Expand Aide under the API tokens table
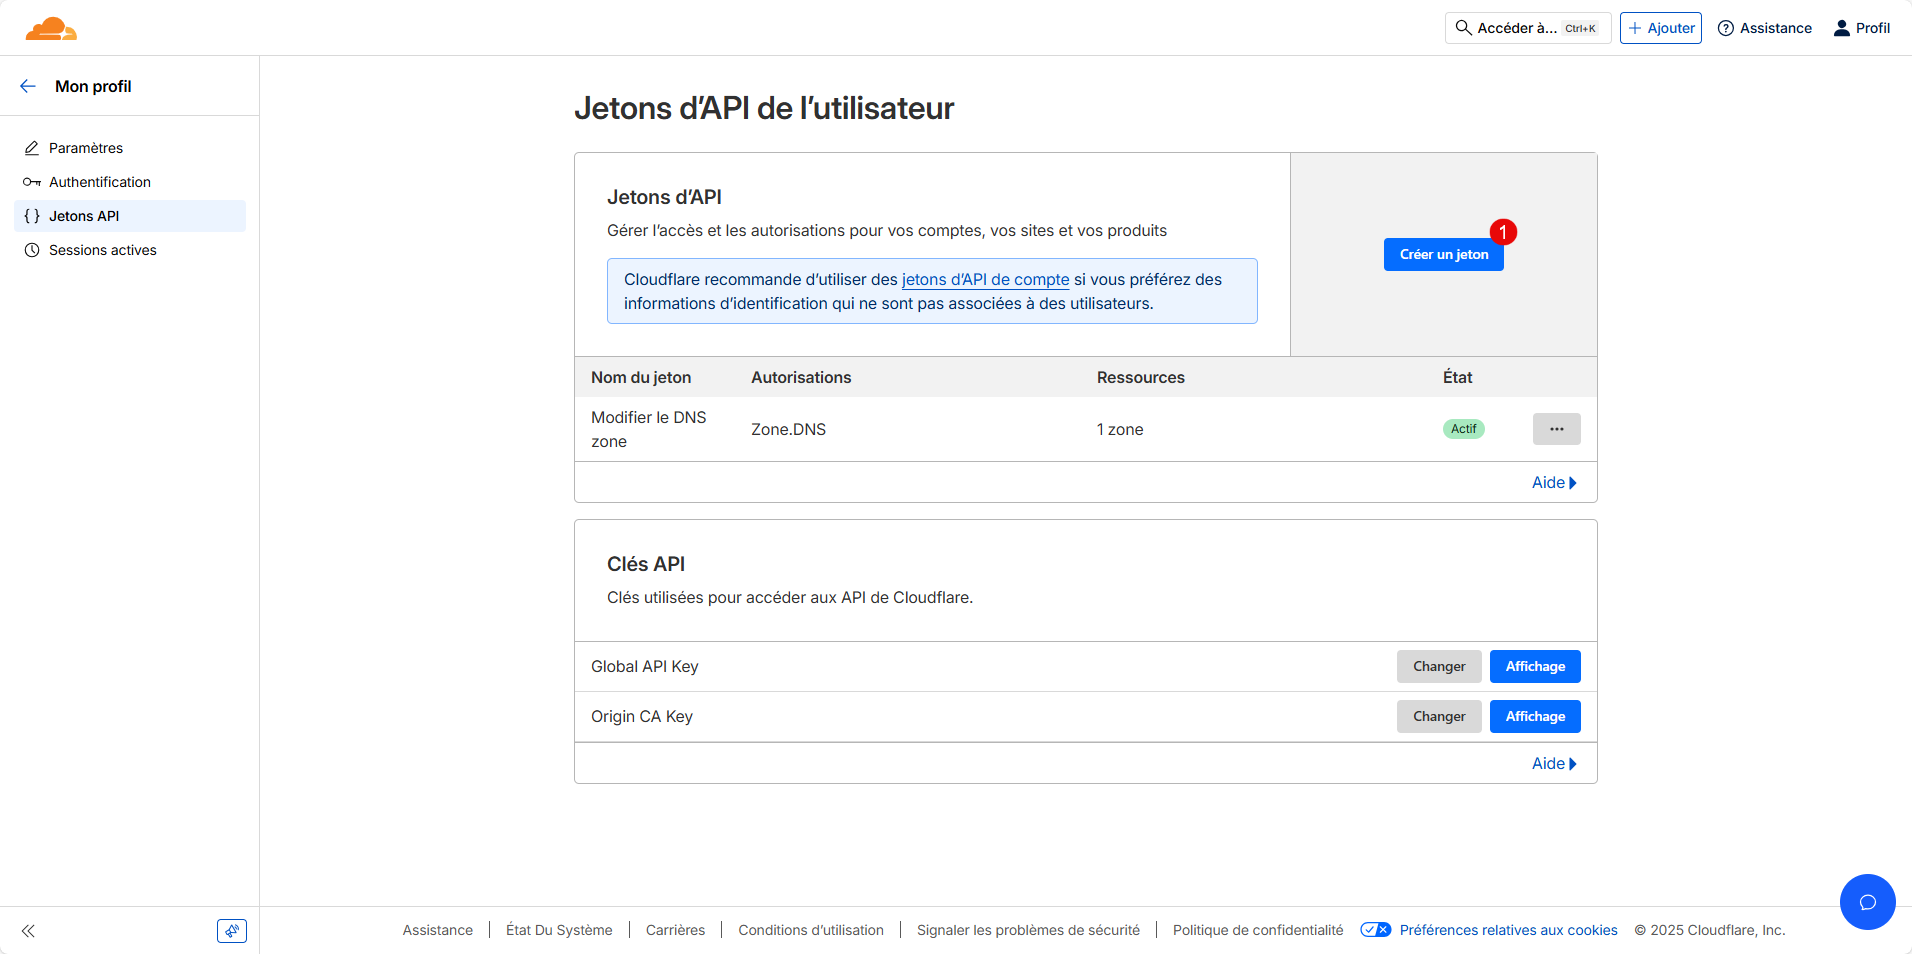The height and width of the screenshot is (954, 1912). (x=1553, y=483)
